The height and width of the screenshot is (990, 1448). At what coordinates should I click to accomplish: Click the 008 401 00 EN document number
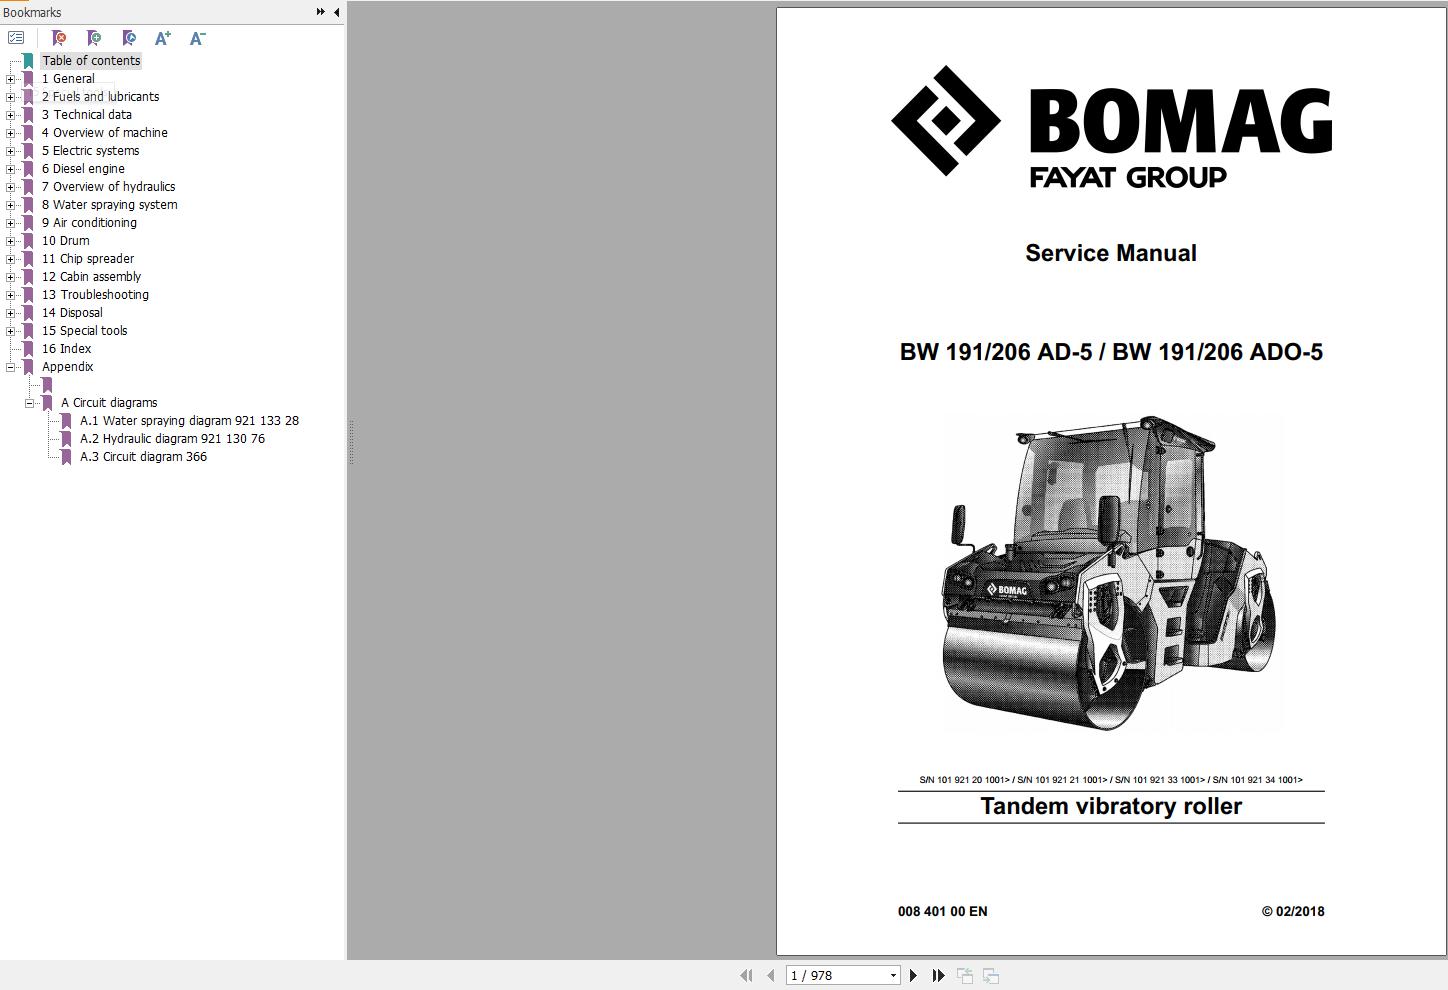click(942, 911)
